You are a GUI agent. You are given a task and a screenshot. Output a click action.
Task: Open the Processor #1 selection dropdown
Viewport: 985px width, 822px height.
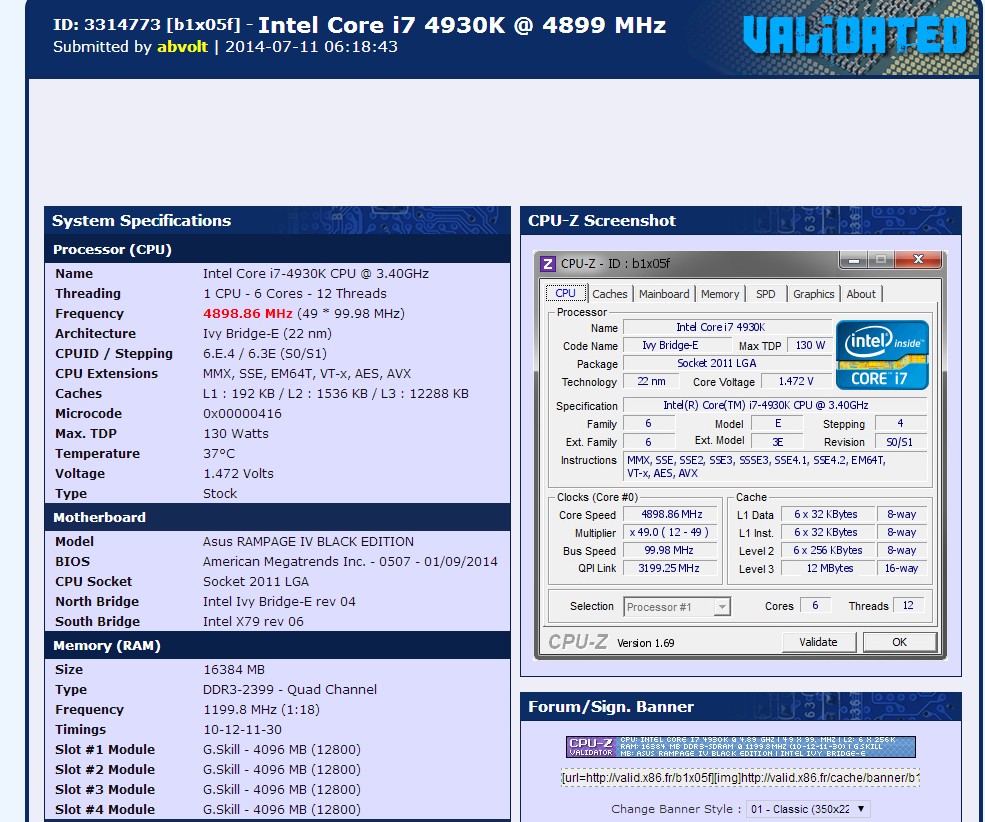677,607
